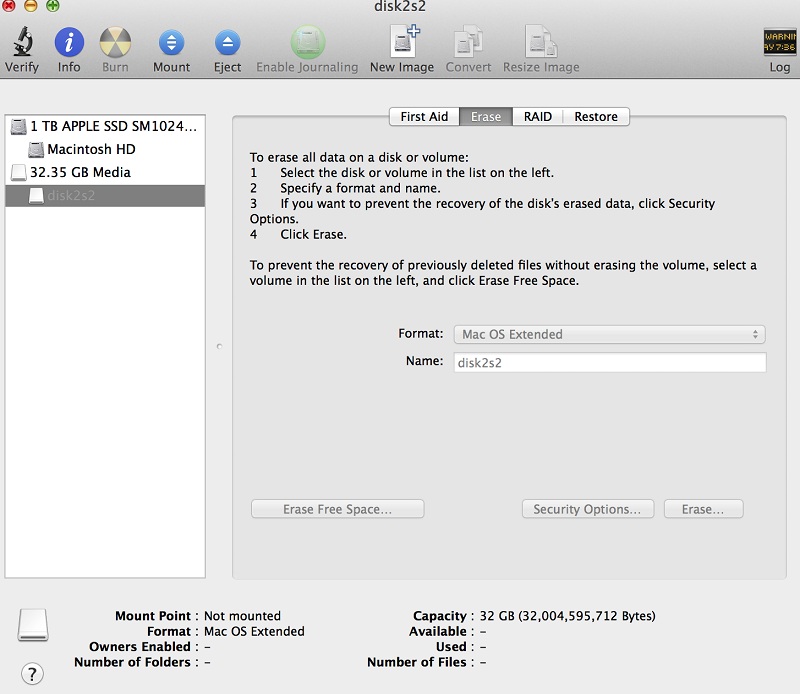Open the Convert tool
This screenshot has height=694, width=800.
click(x=467, y=45)
